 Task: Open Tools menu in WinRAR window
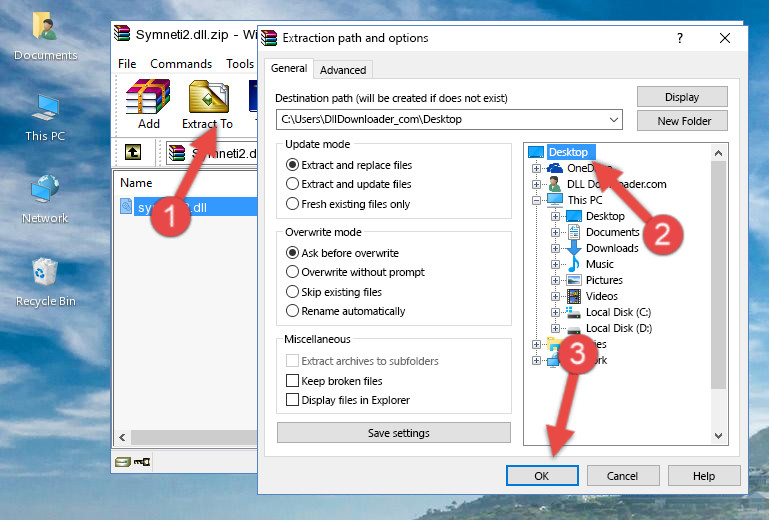click(x=240, y=64)
